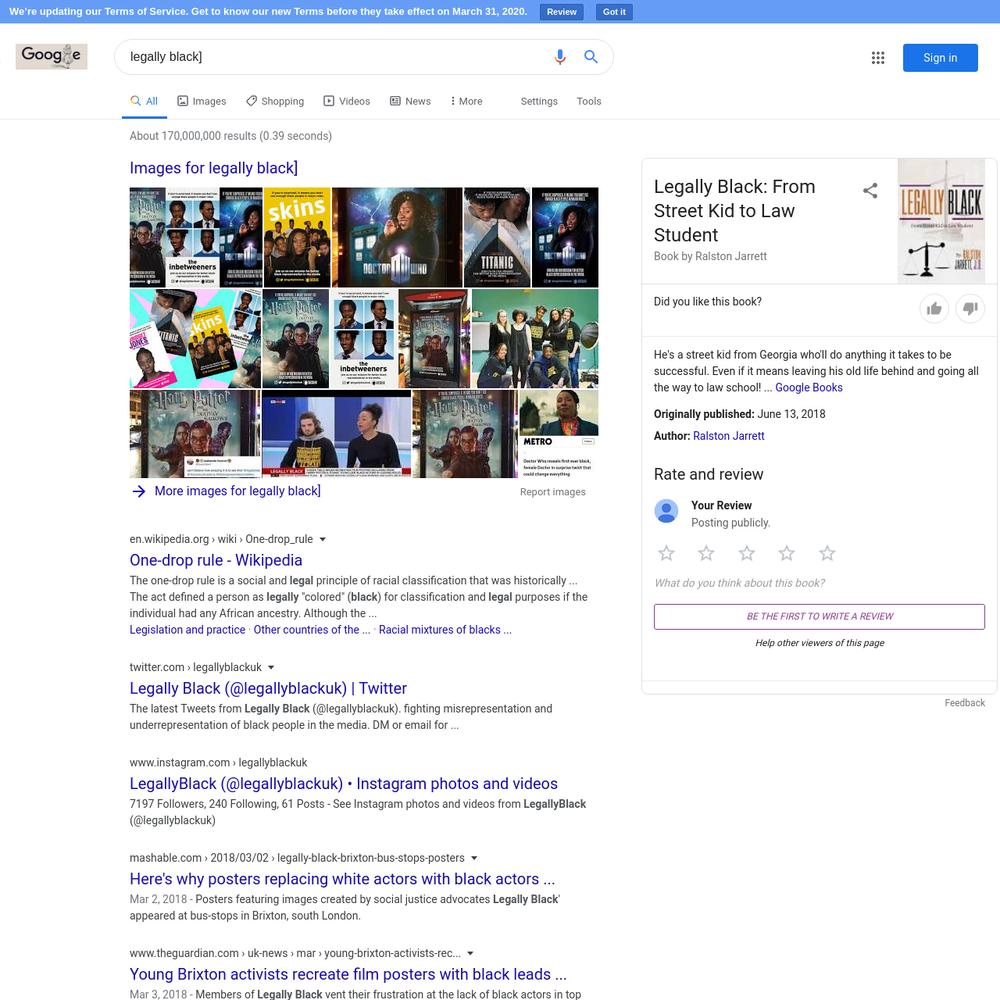This screenshot has width=1000, height=1000.
Task: Rate the book three stars
Action: pyautogui.click(x=747, y=553)
